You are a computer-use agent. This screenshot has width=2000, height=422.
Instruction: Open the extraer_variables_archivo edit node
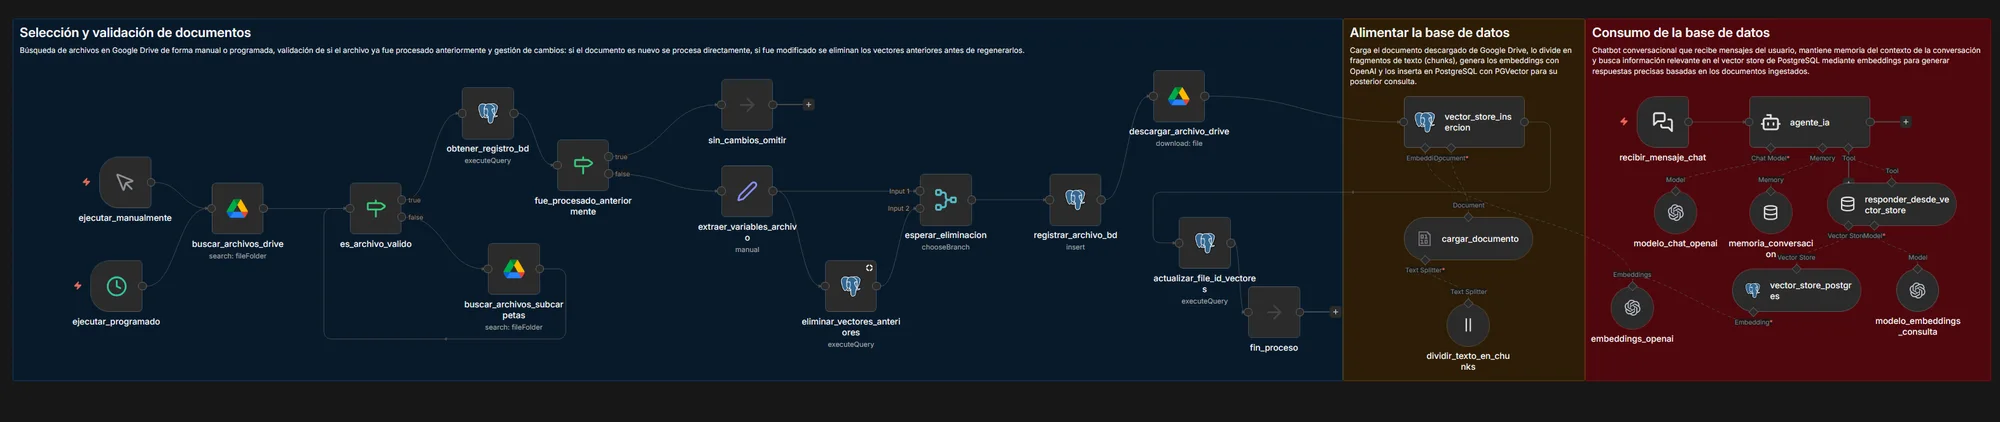click(x=747, y=191)
